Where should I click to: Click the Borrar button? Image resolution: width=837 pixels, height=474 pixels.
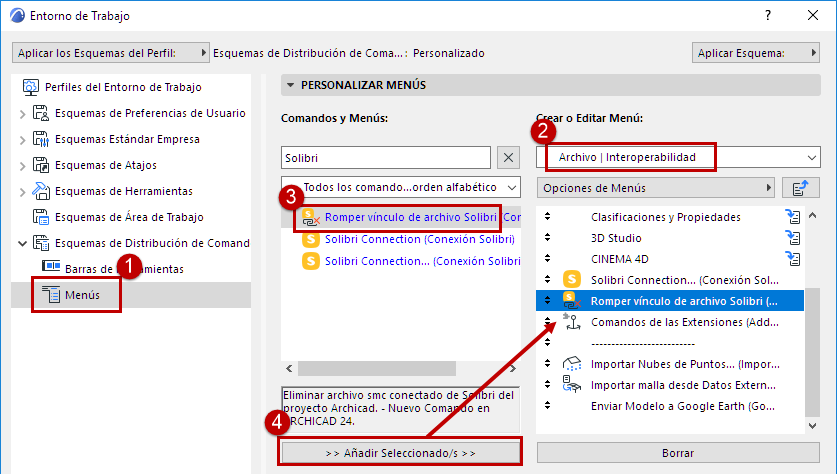(678, 453)
